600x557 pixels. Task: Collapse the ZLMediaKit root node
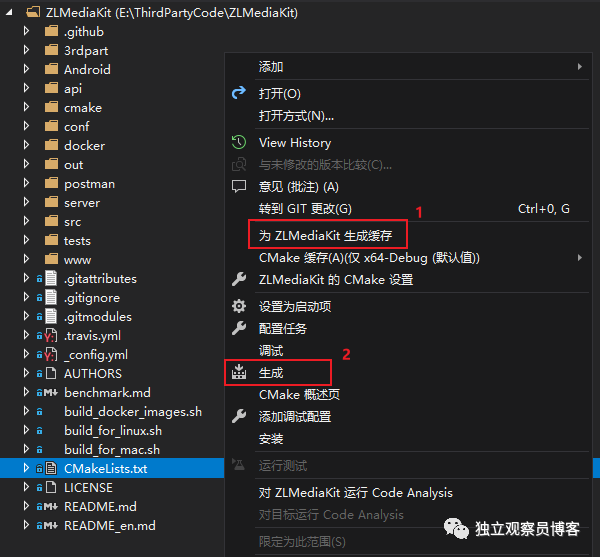pos(9,13)
